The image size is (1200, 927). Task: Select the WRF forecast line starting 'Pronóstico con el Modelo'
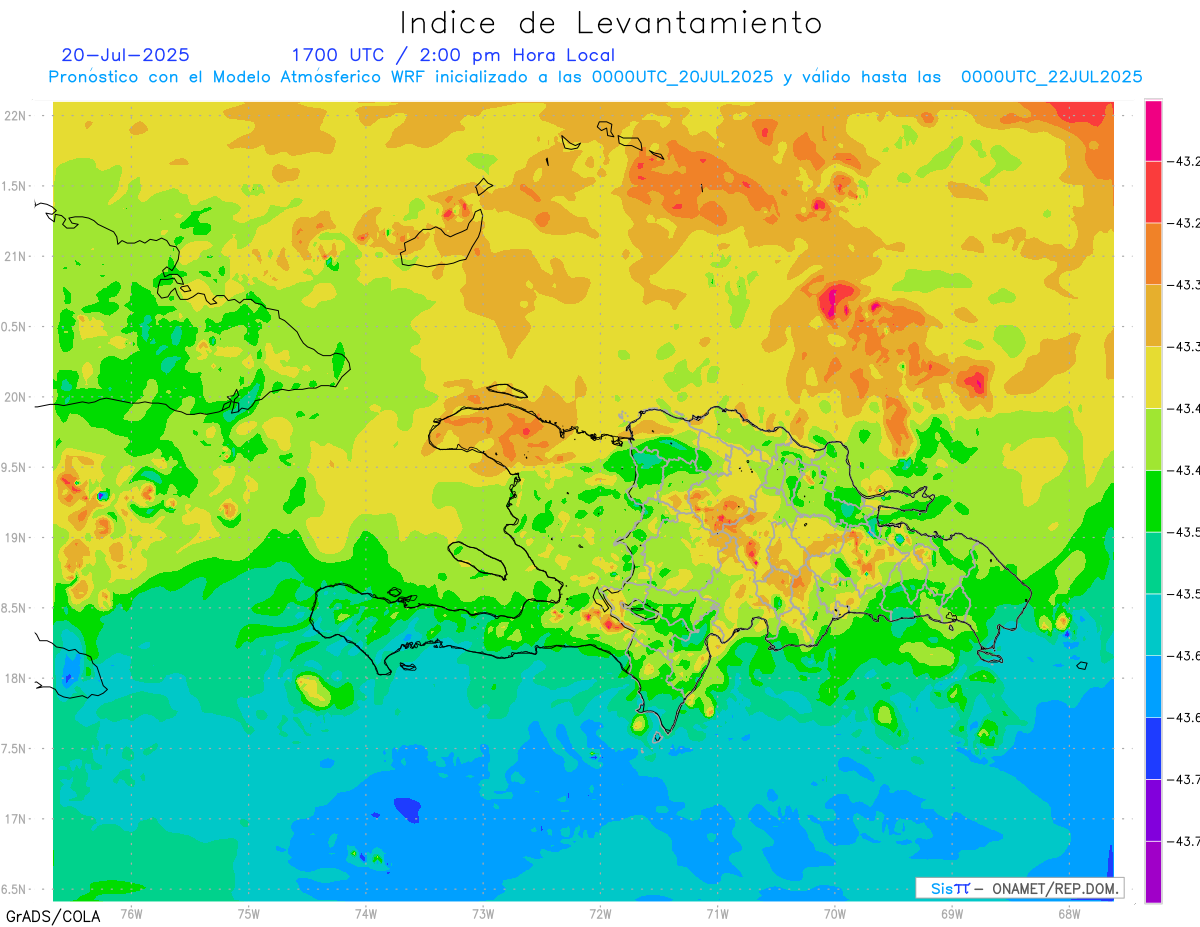[x=595, y=77]
